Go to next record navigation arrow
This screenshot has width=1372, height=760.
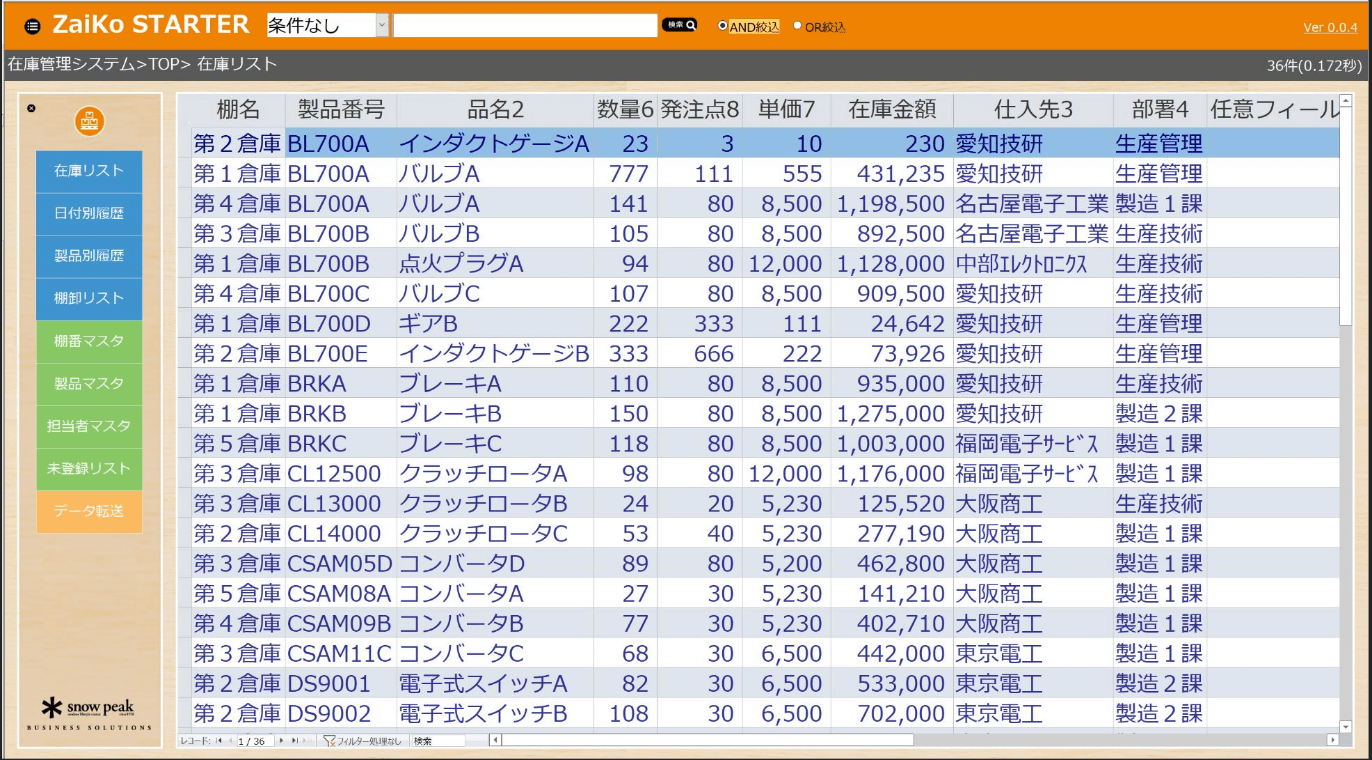click(281, 741)
